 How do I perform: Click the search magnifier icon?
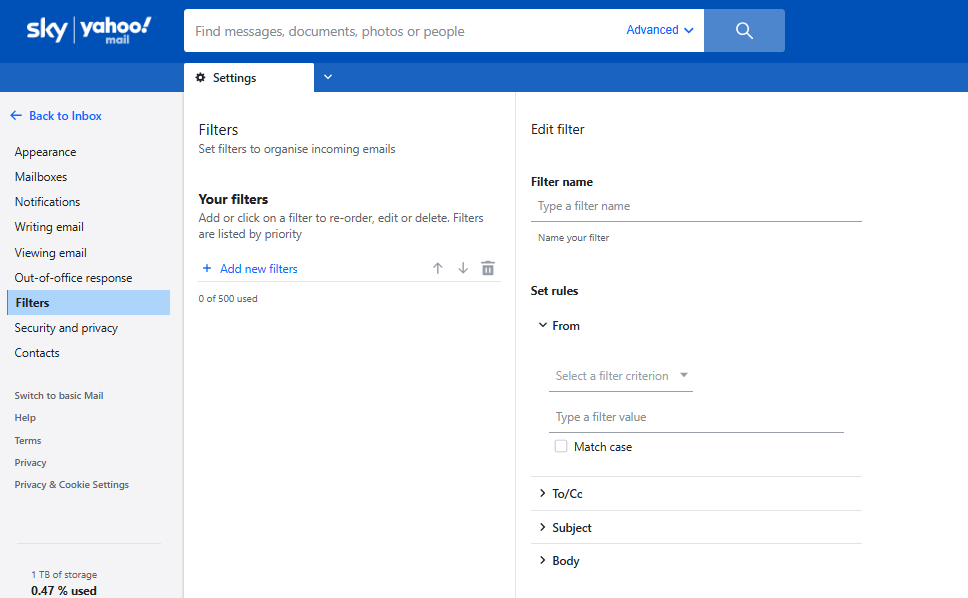(x=743, y=30)
